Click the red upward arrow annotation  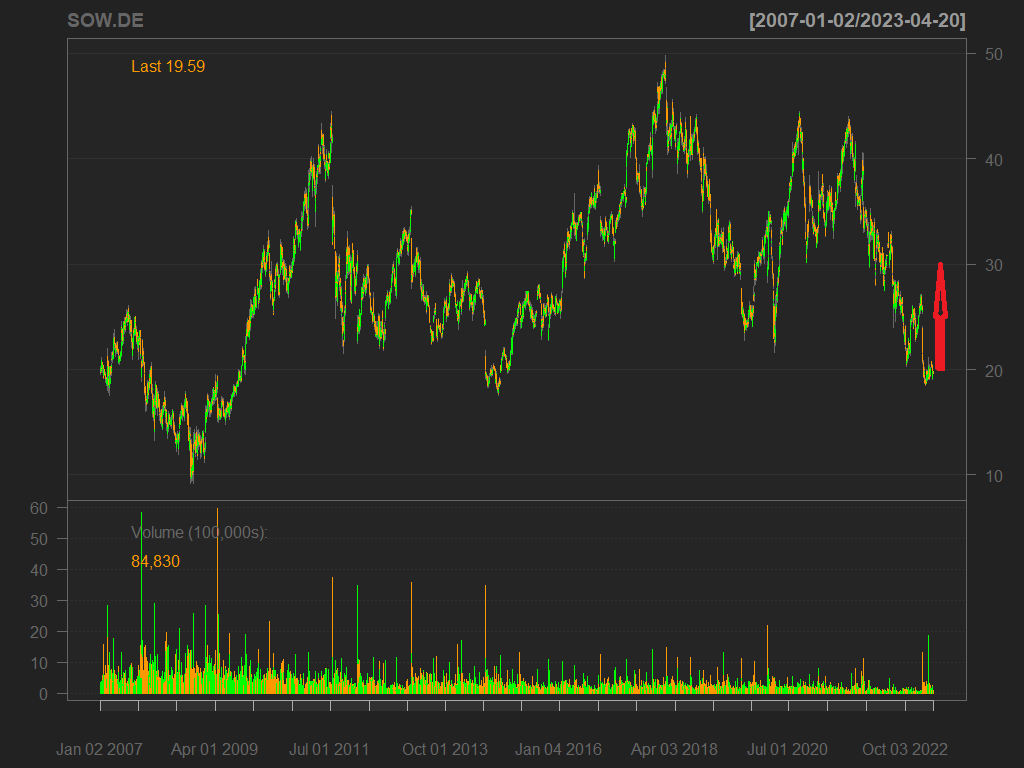point(940,316)
